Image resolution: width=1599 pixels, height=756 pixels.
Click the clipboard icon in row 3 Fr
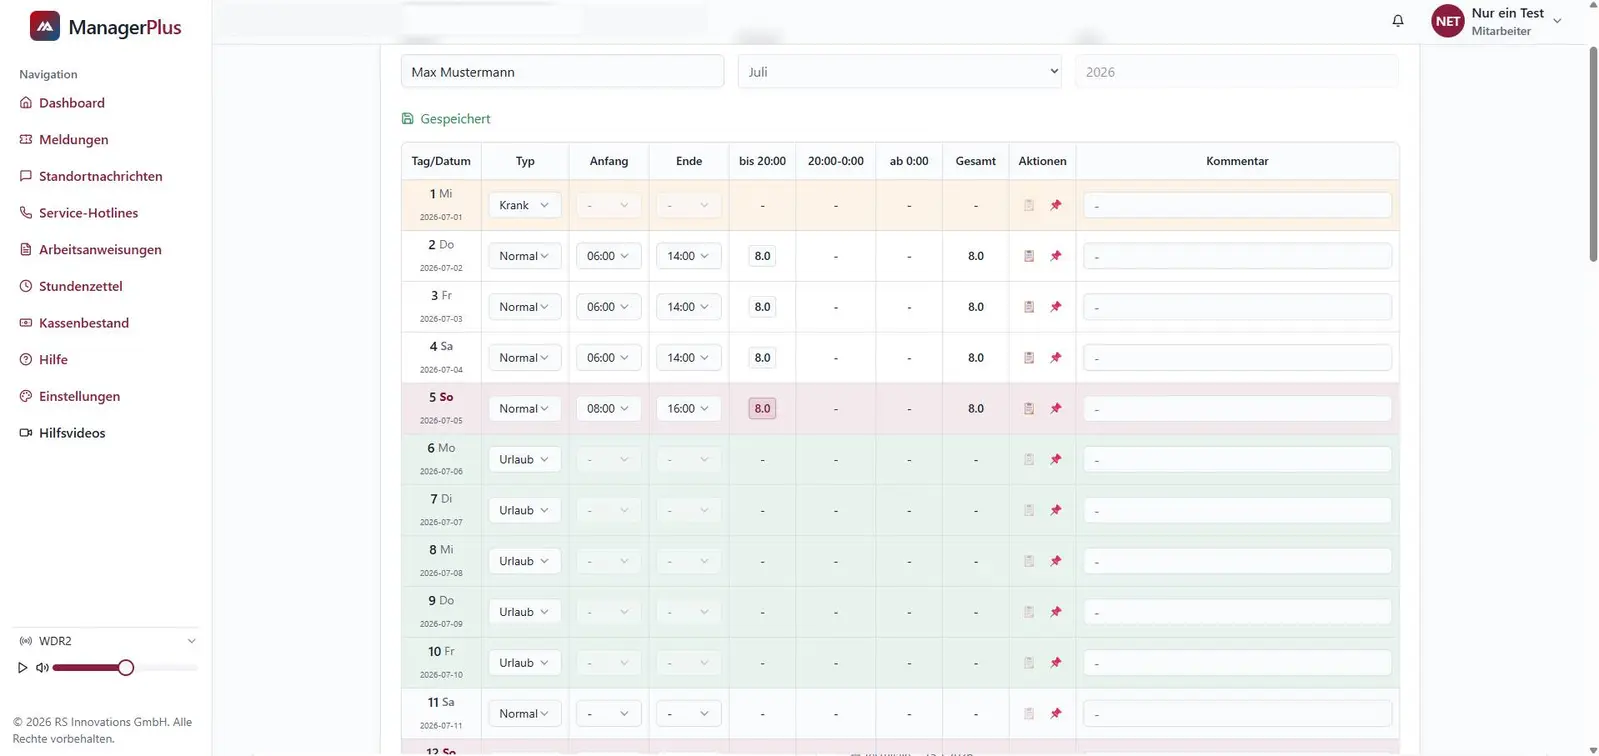click(x=1029, y=307)
